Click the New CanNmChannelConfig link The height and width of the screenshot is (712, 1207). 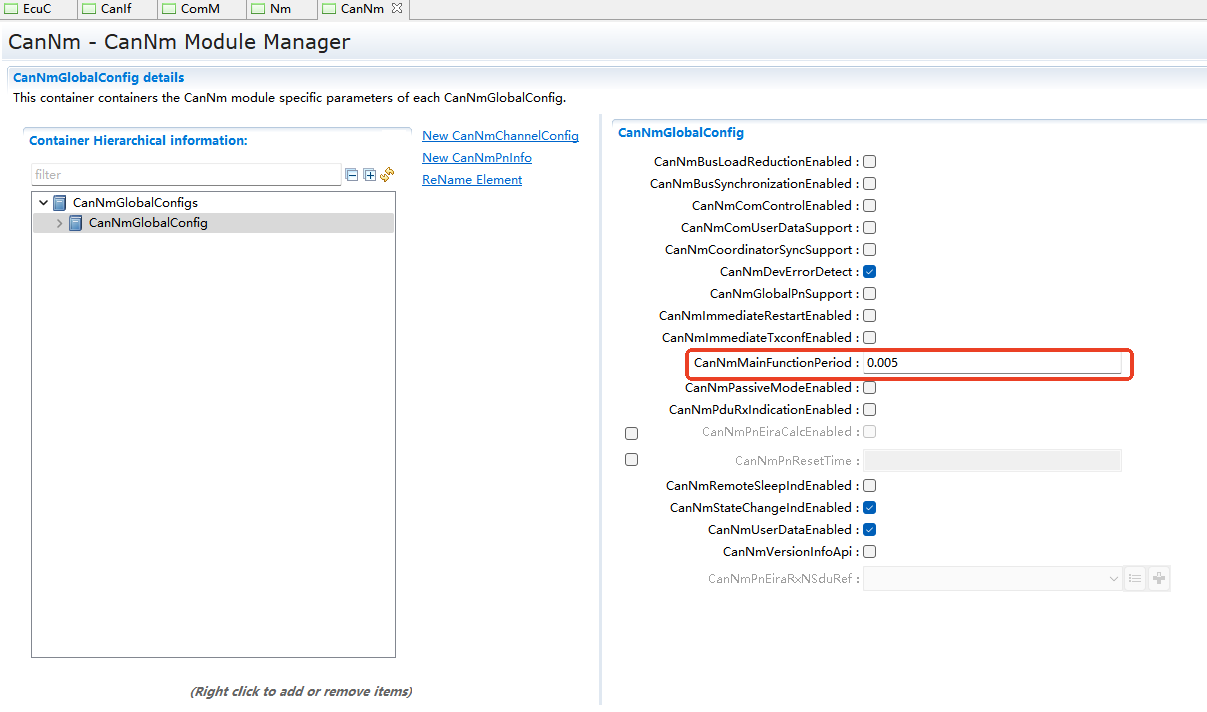coord(500,136)
